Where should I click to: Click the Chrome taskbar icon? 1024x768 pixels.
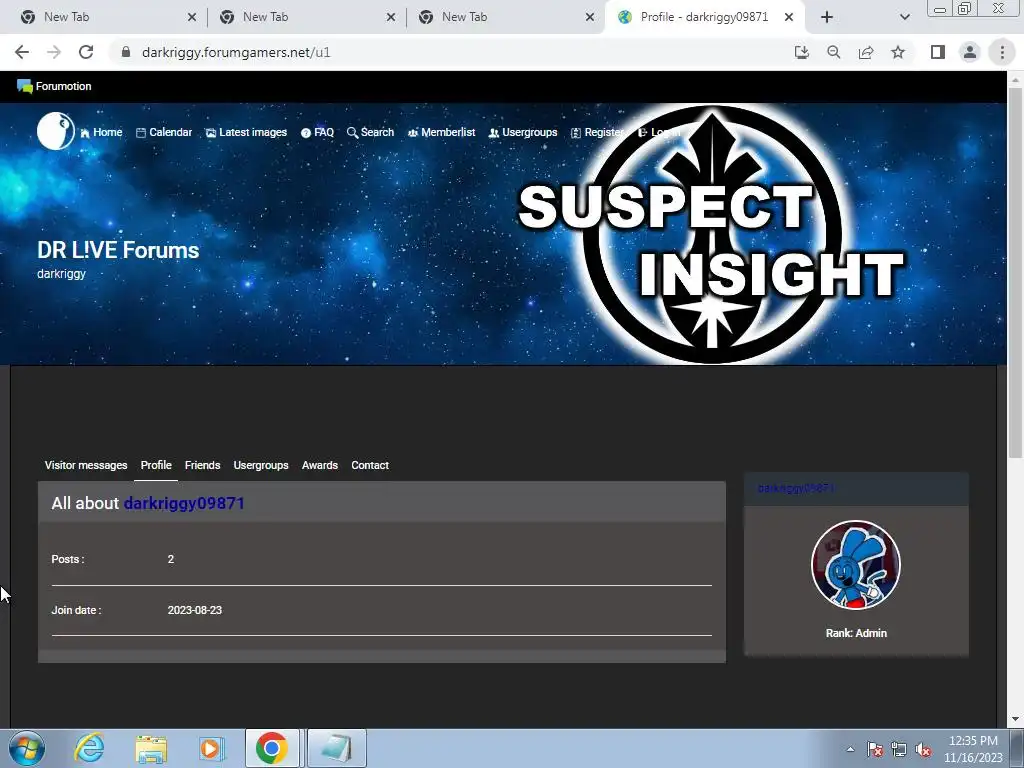(x=272, y=748)
